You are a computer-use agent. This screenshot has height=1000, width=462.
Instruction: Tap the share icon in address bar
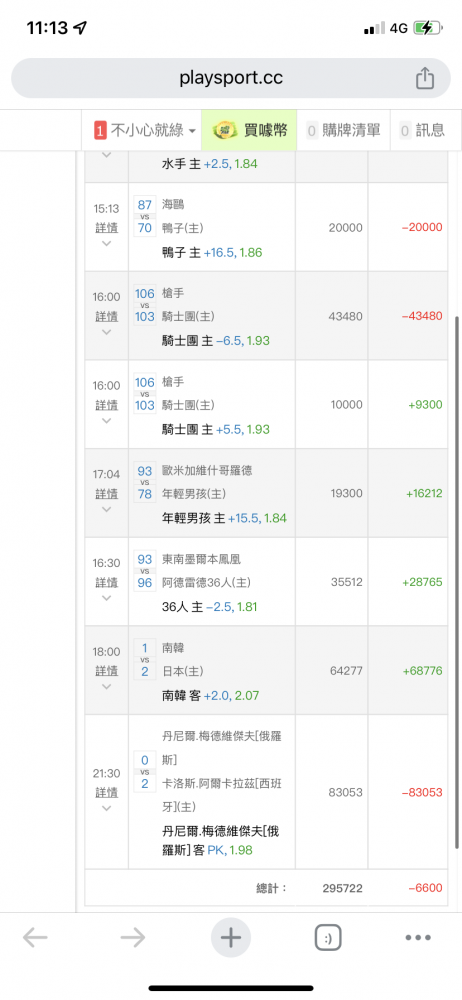point(425,79)
